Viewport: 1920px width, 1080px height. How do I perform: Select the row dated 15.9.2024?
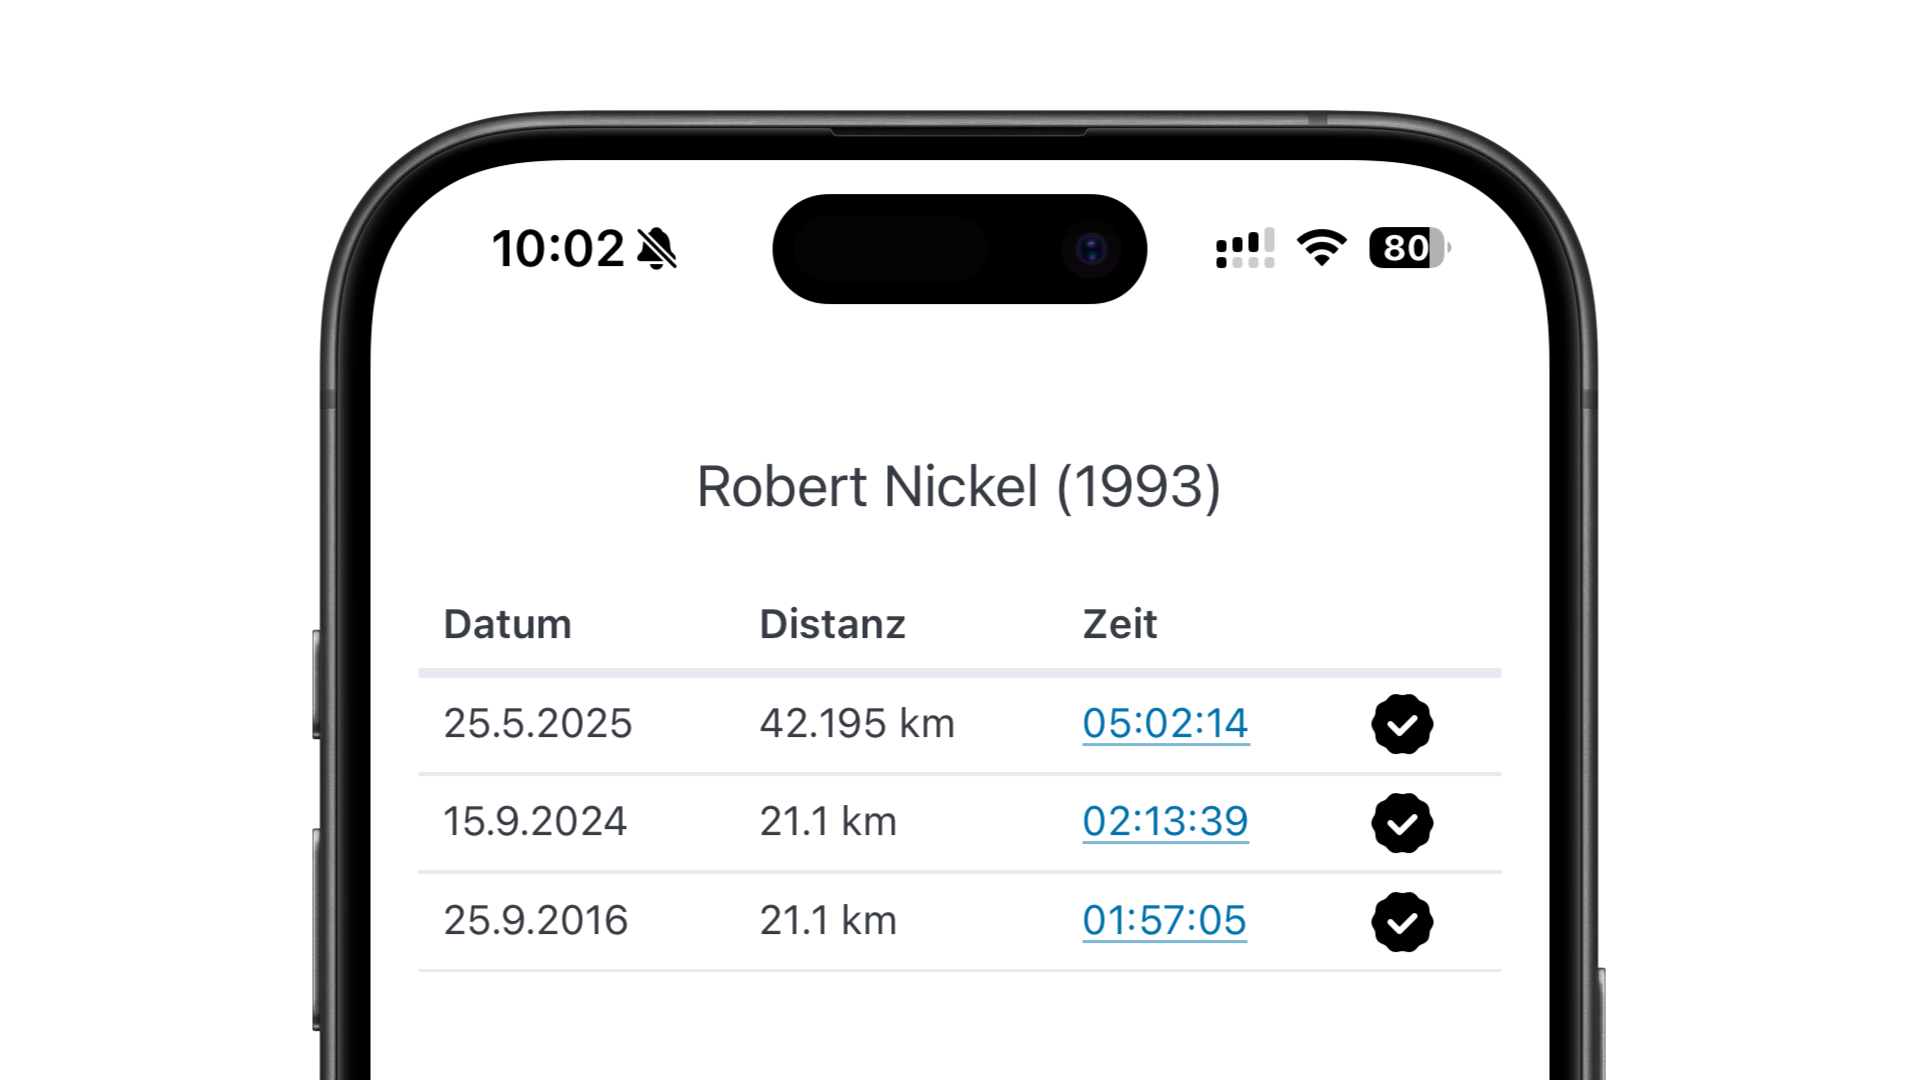point(535,821)
